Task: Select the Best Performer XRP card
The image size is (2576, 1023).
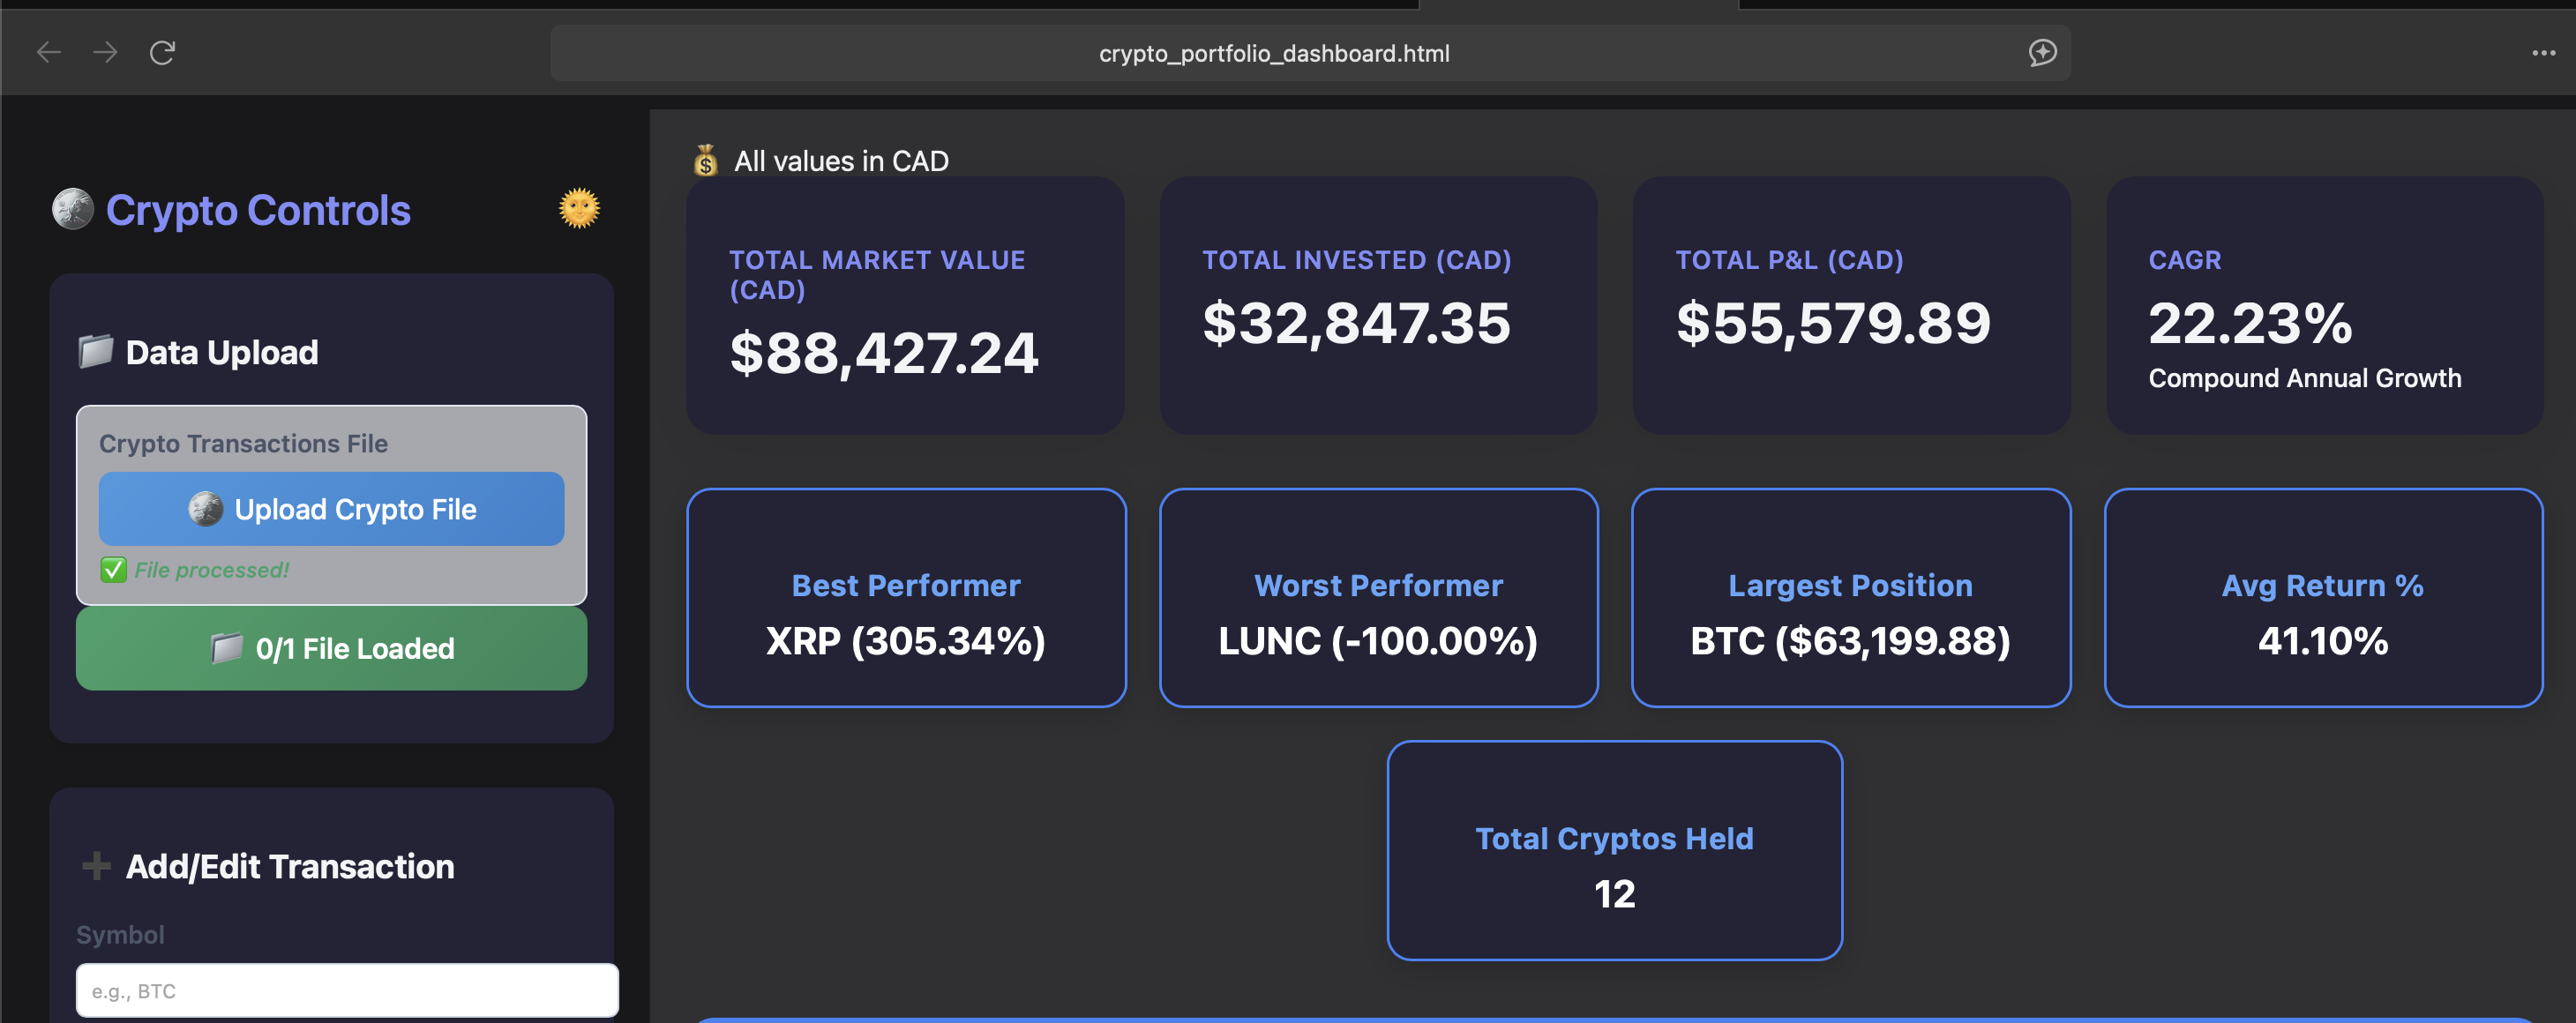Action: pos(906,600)
